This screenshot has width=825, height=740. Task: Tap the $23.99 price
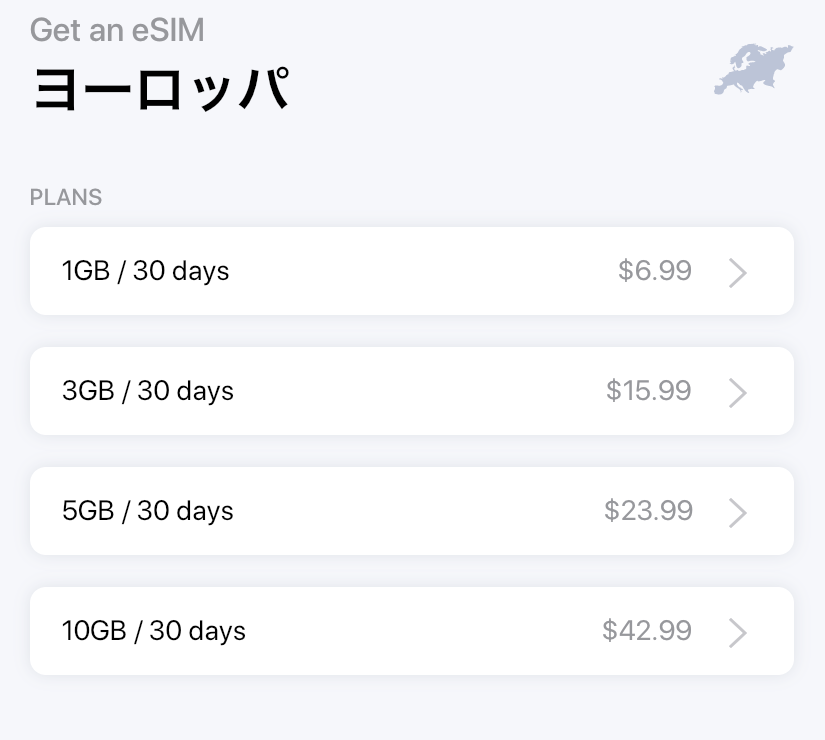(648, 511)
